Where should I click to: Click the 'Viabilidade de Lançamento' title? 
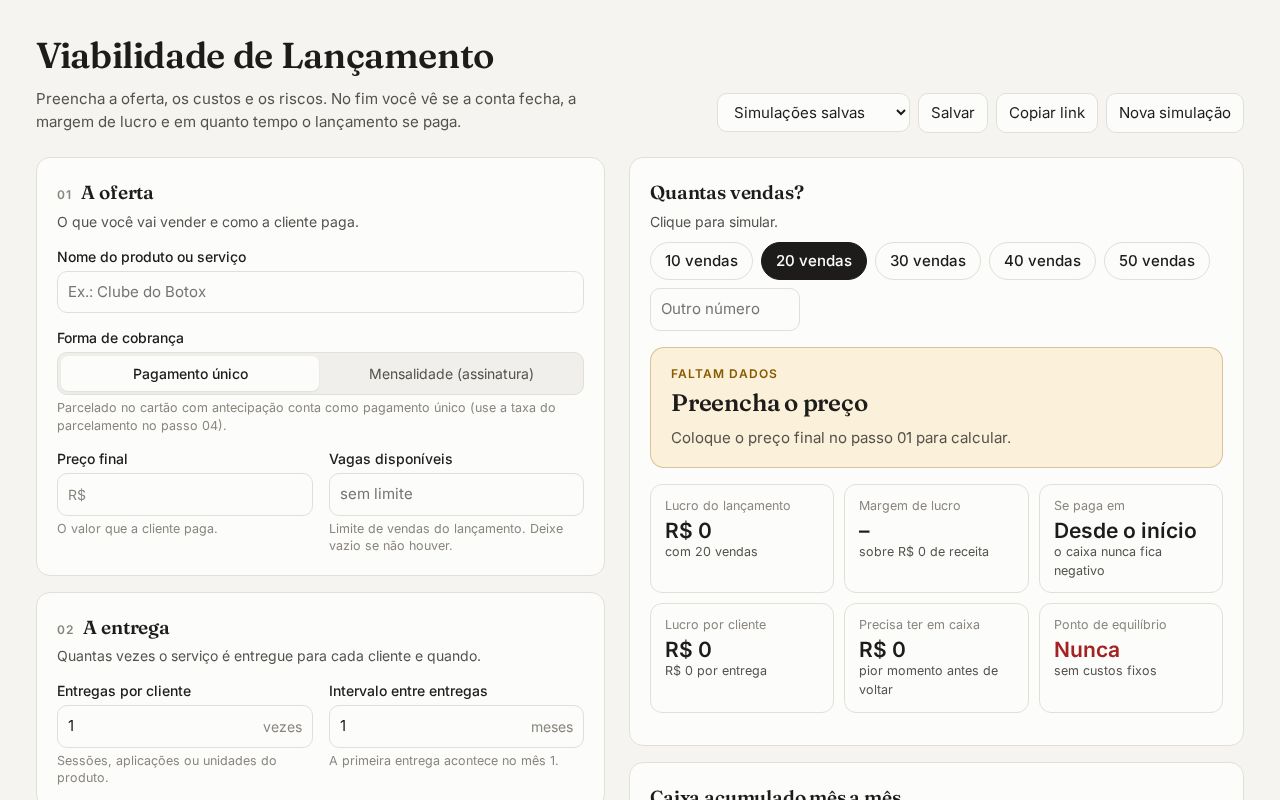pos(265,57)
